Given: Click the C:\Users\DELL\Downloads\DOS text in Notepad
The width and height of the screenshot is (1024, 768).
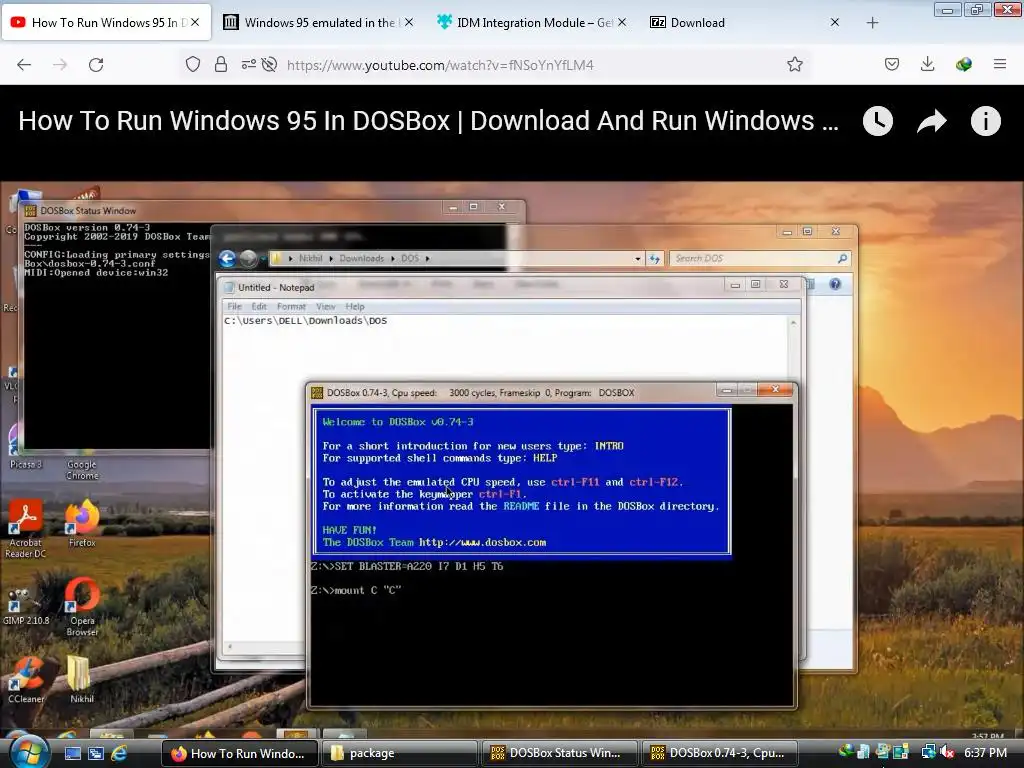Looking at the screenshot, I should (306, 321).
